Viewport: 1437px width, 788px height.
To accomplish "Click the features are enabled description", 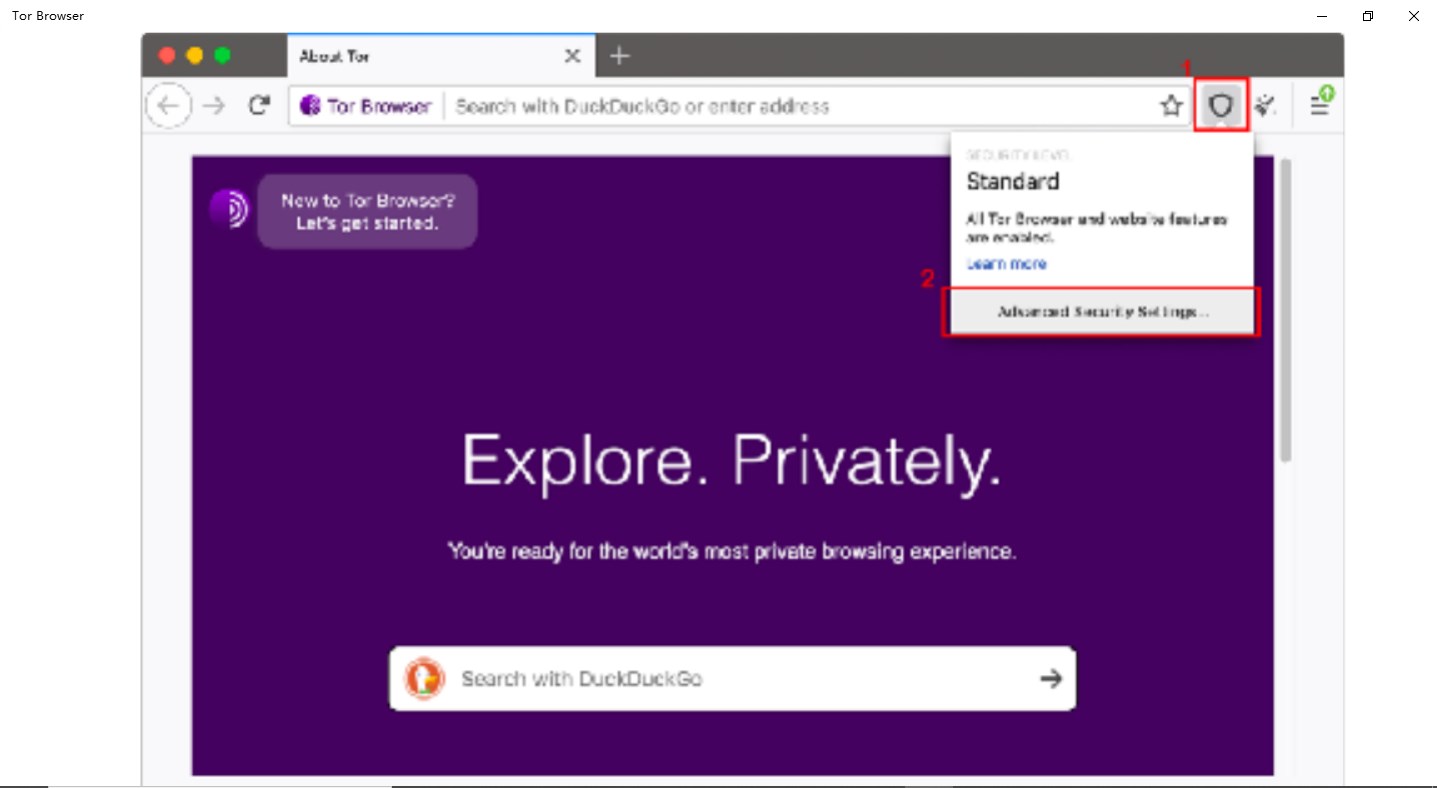I will pos(1096,228).
